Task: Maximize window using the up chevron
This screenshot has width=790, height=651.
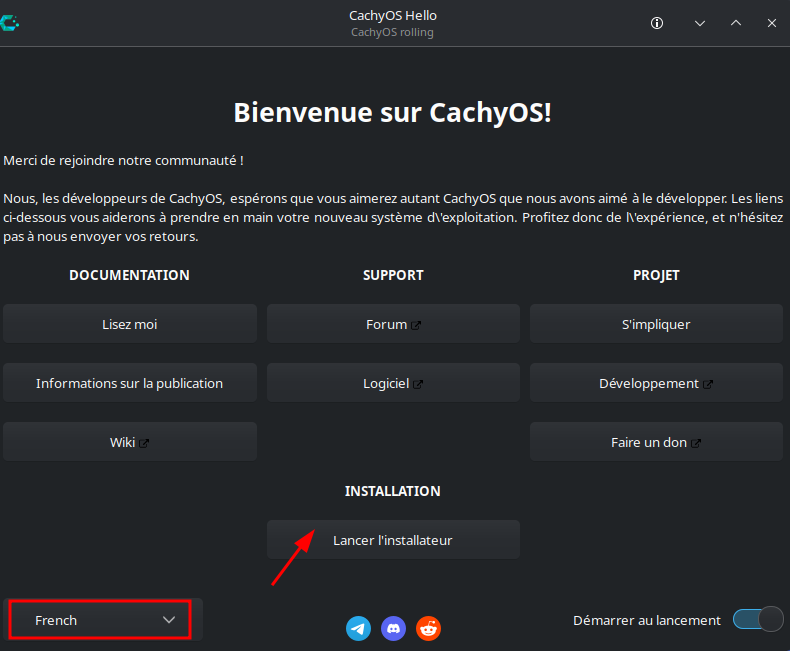Action: pos(736,23)
